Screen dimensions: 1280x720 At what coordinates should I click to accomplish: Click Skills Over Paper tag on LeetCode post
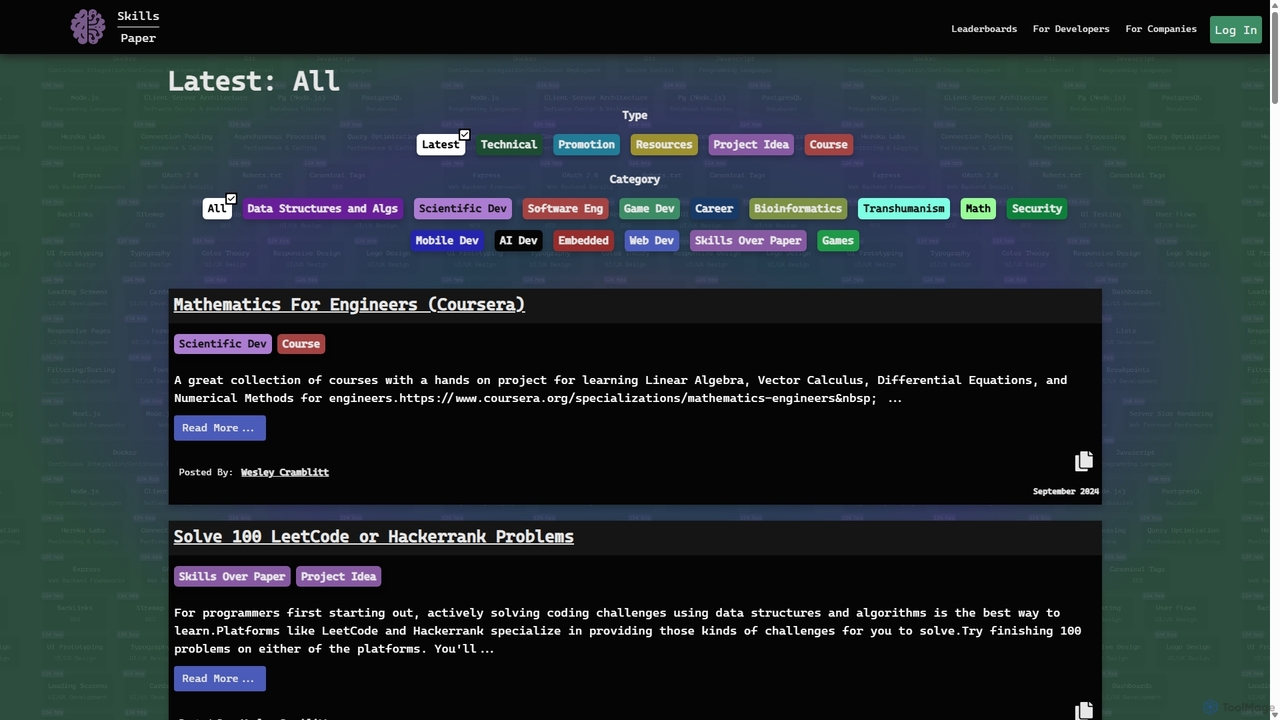tap(232, 576)
